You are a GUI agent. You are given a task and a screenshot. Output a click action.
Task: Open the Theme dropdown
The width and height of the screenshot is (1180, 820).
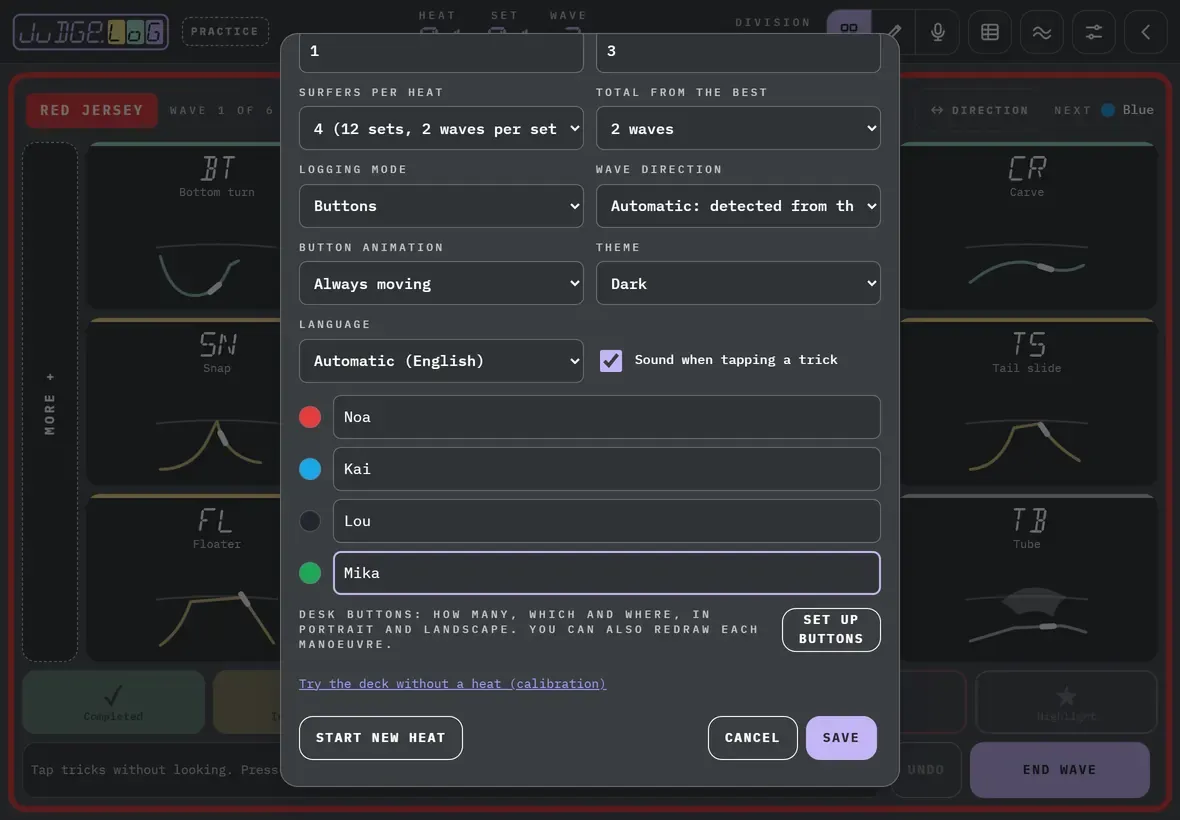click(738, 283)
